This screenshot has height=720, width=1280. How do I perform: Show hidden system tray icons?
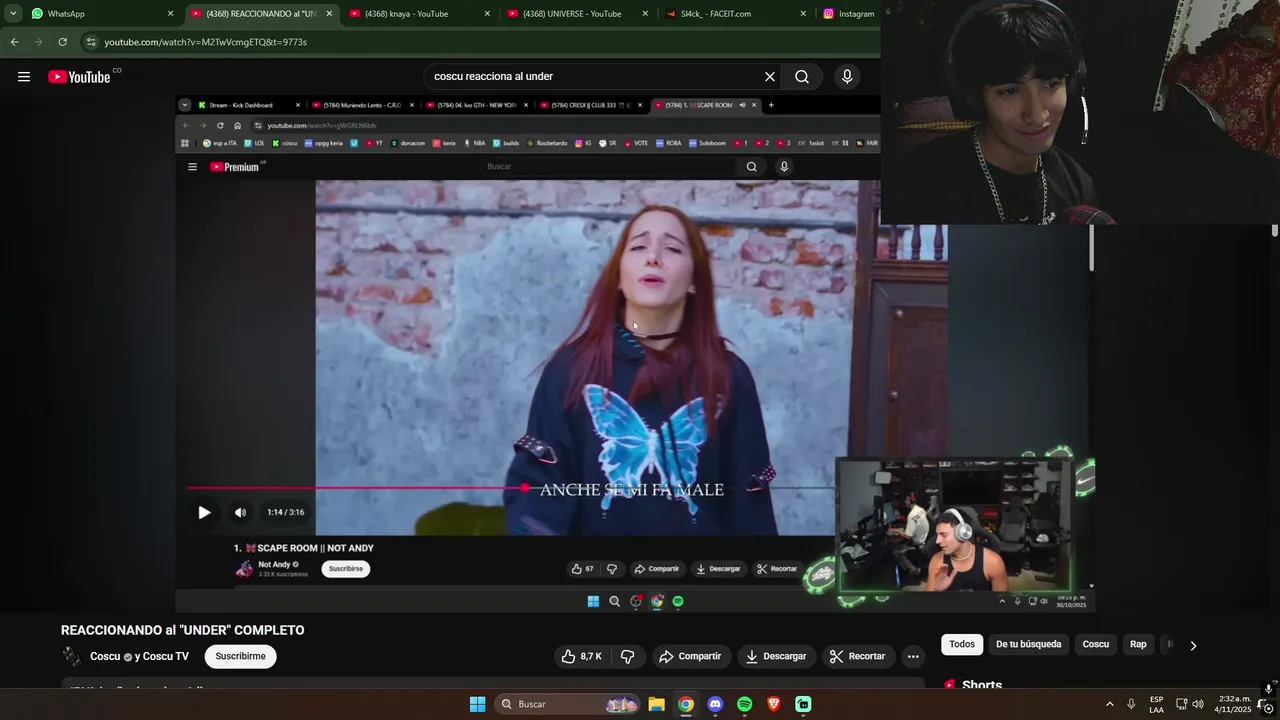[x=1109, y=704]
